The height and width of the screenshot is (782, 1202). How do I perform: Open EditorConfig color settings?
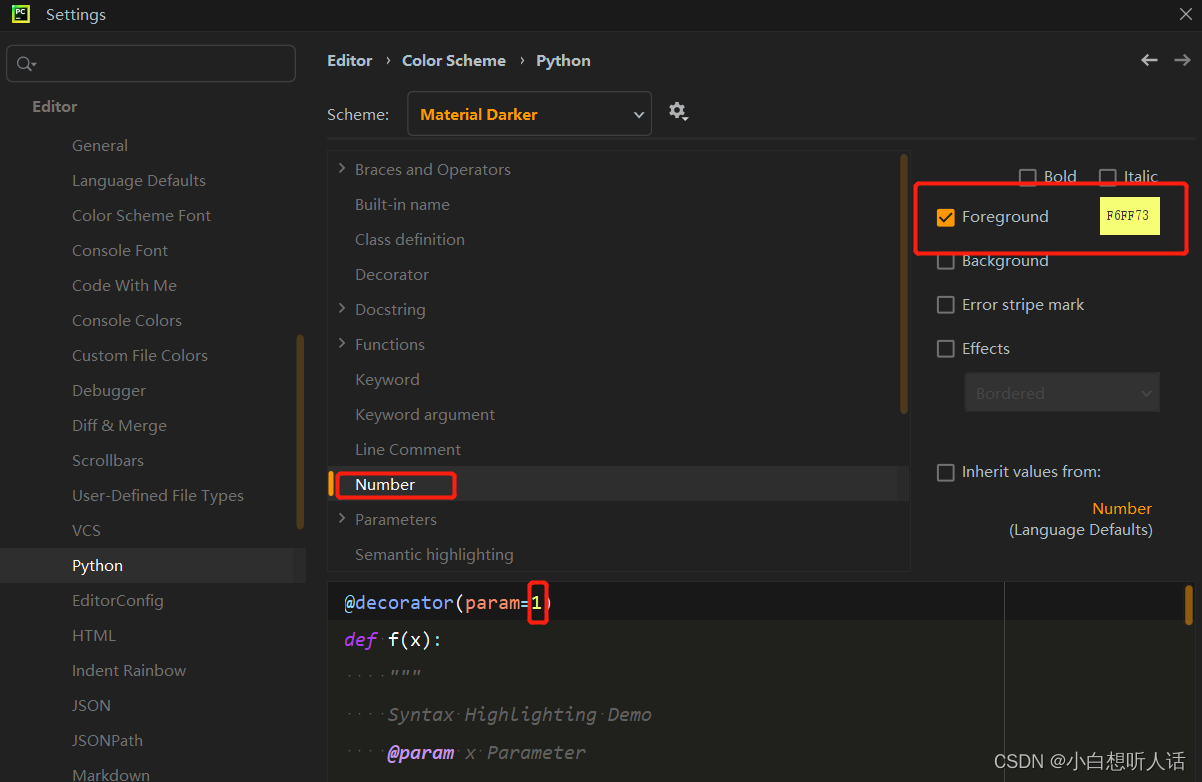117,600
